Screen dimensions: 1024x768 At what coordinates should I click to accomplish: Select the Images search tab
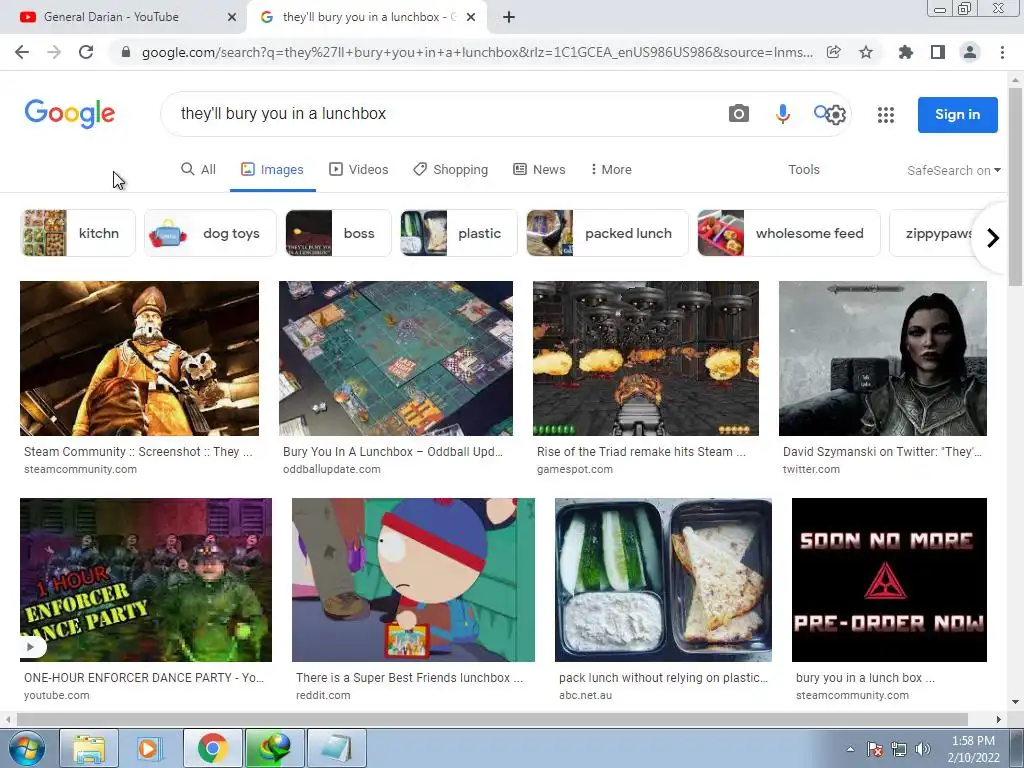pyautogui.click(x=272, y=170)
